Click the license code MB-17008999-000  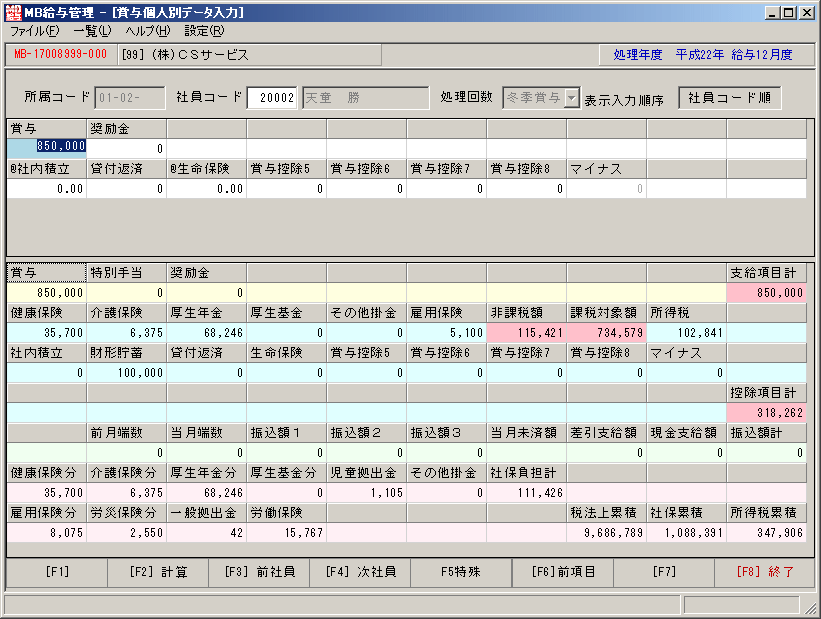point(60,54)
